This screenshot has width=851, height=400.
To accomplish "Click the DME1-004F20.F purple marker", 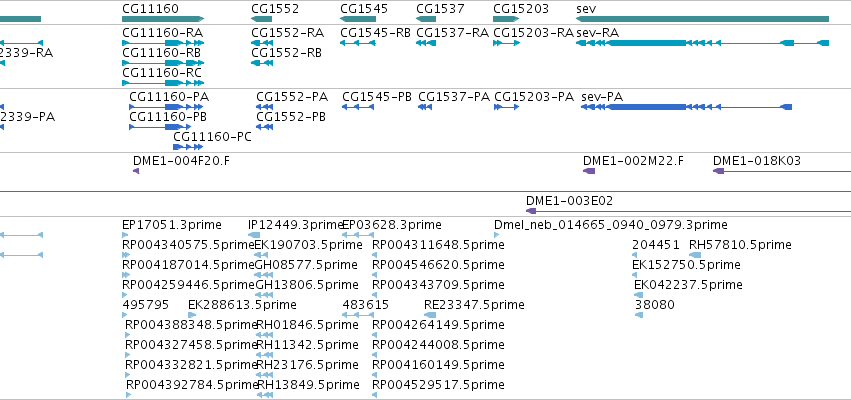I will point(136,171).
